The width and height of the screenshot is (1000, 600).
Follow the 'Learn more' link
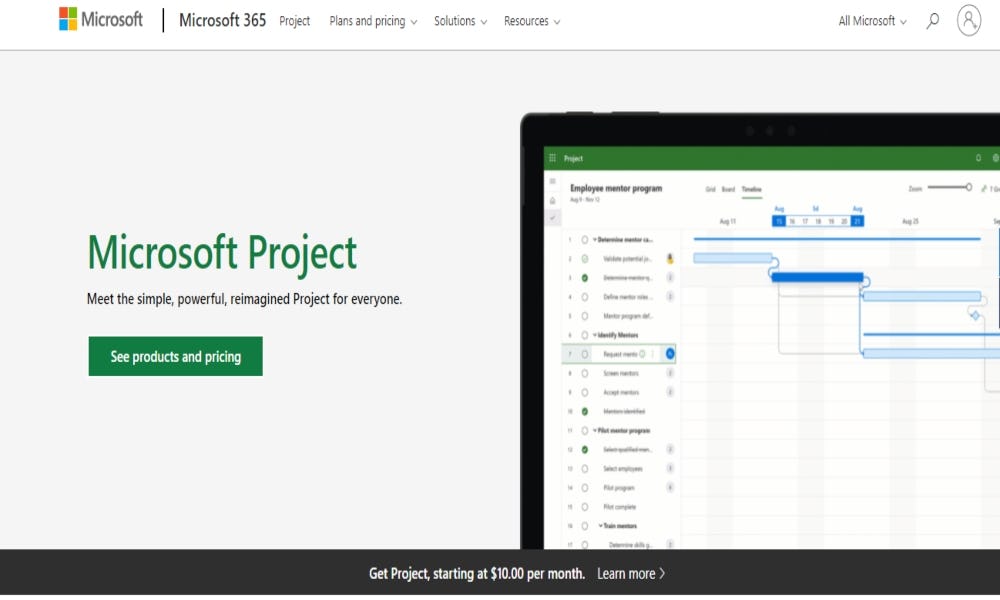click(x=631, y=574)
